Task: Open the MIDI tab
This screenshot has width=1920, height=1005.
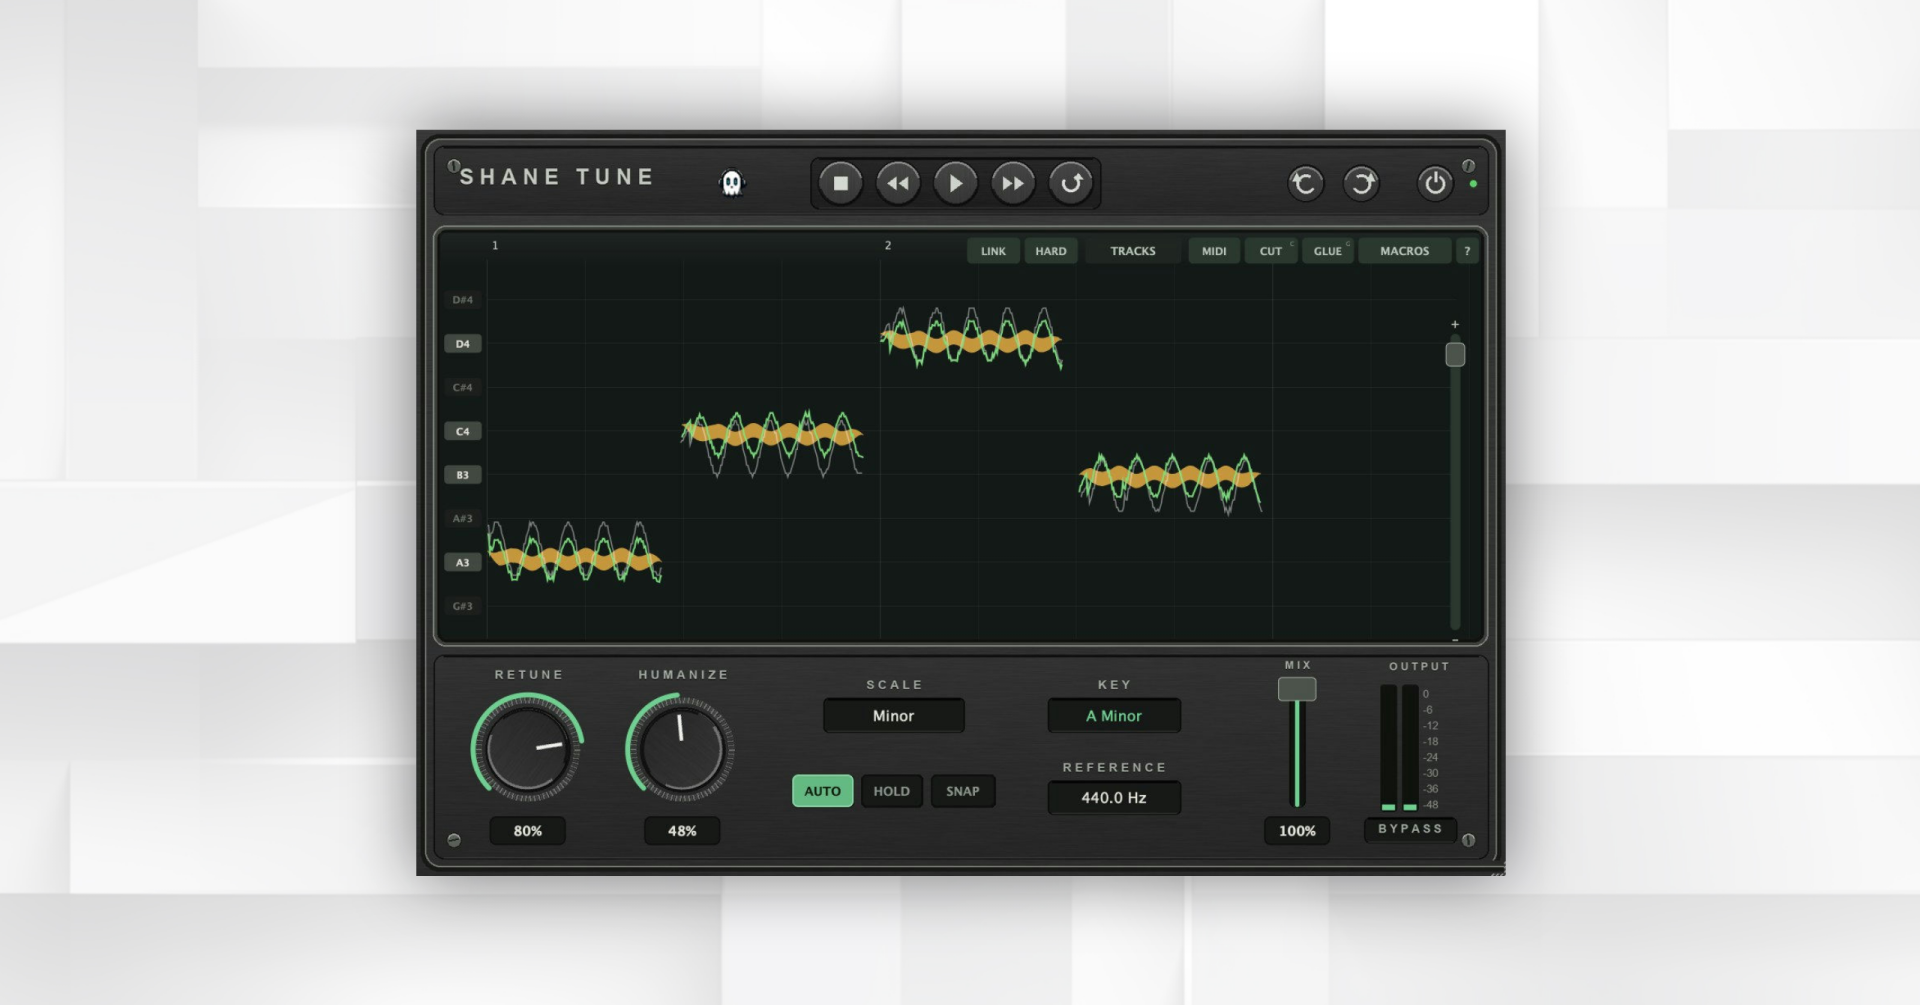Action: [x=1214, y=251]
